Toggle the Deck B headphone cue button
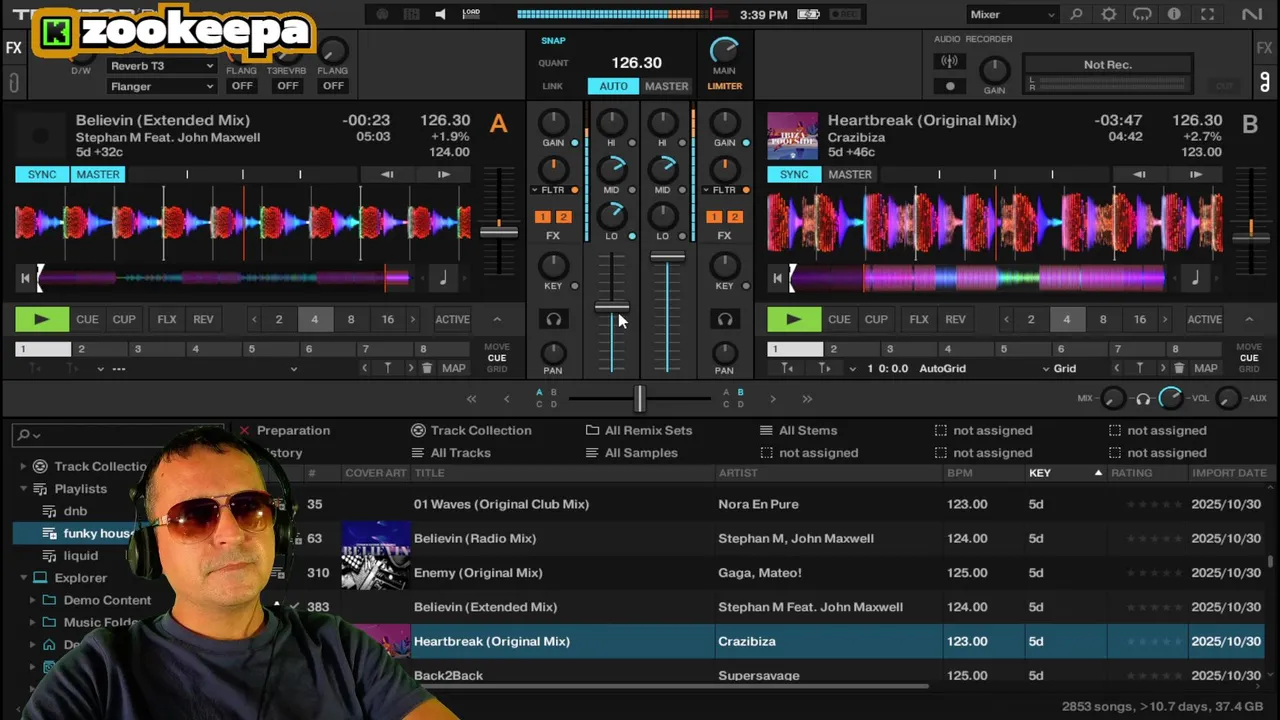The height and width of the screenshot is (720, 1280). [725, 319]
